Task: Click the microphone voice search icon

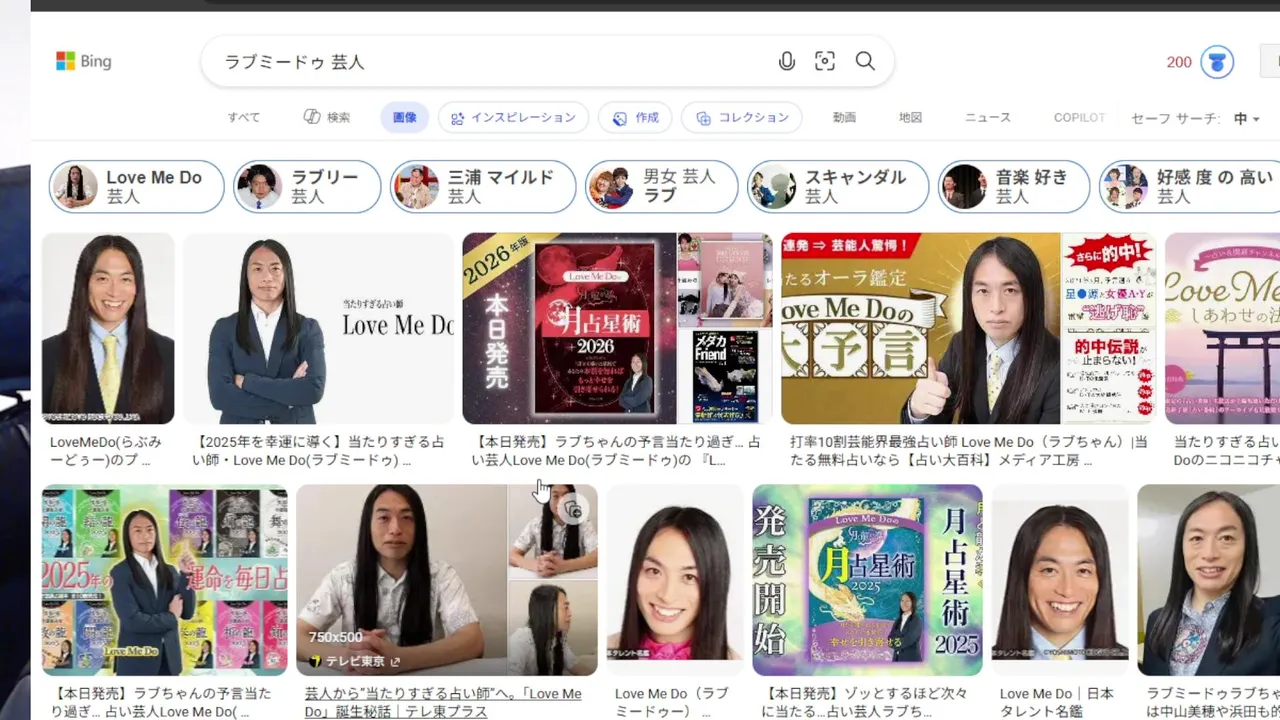Action: coord(787,62)
